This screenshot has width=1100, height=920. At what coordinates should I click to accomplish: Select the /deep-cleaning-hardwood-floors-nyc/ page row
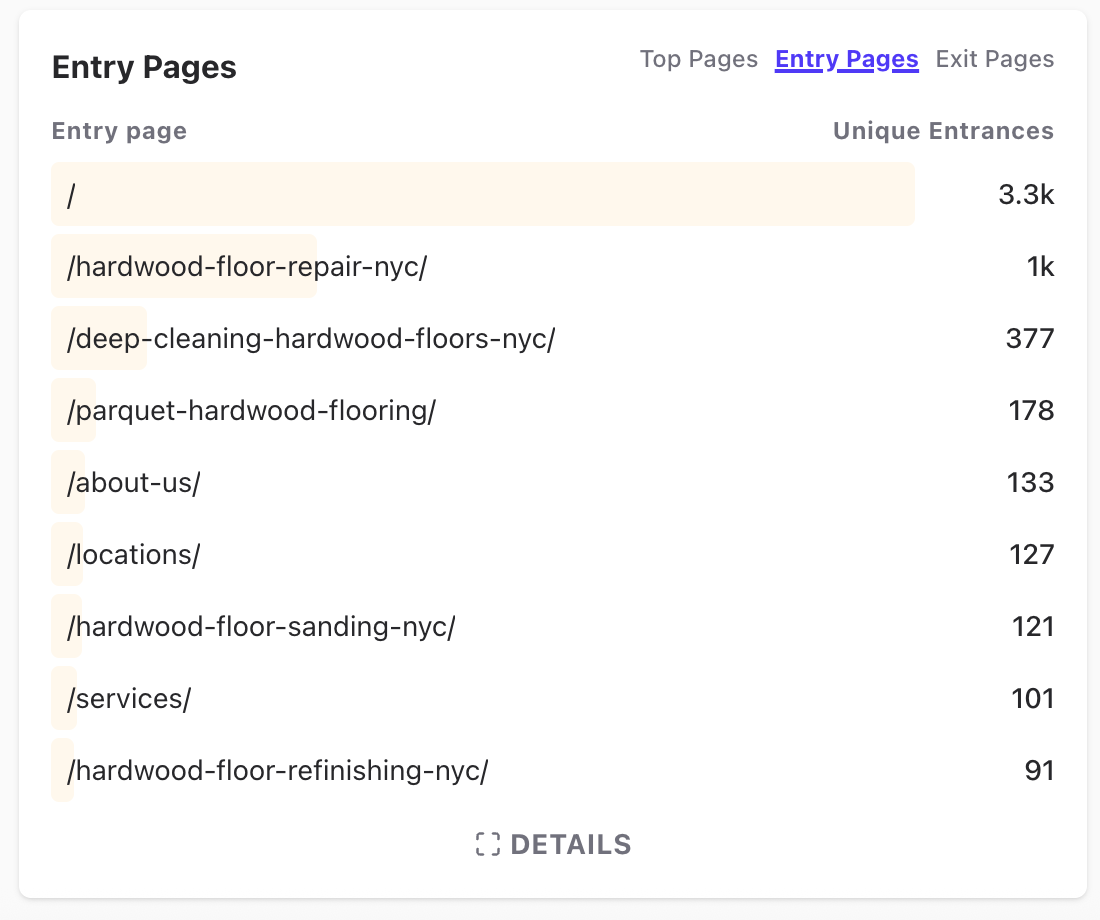(310, 339)
